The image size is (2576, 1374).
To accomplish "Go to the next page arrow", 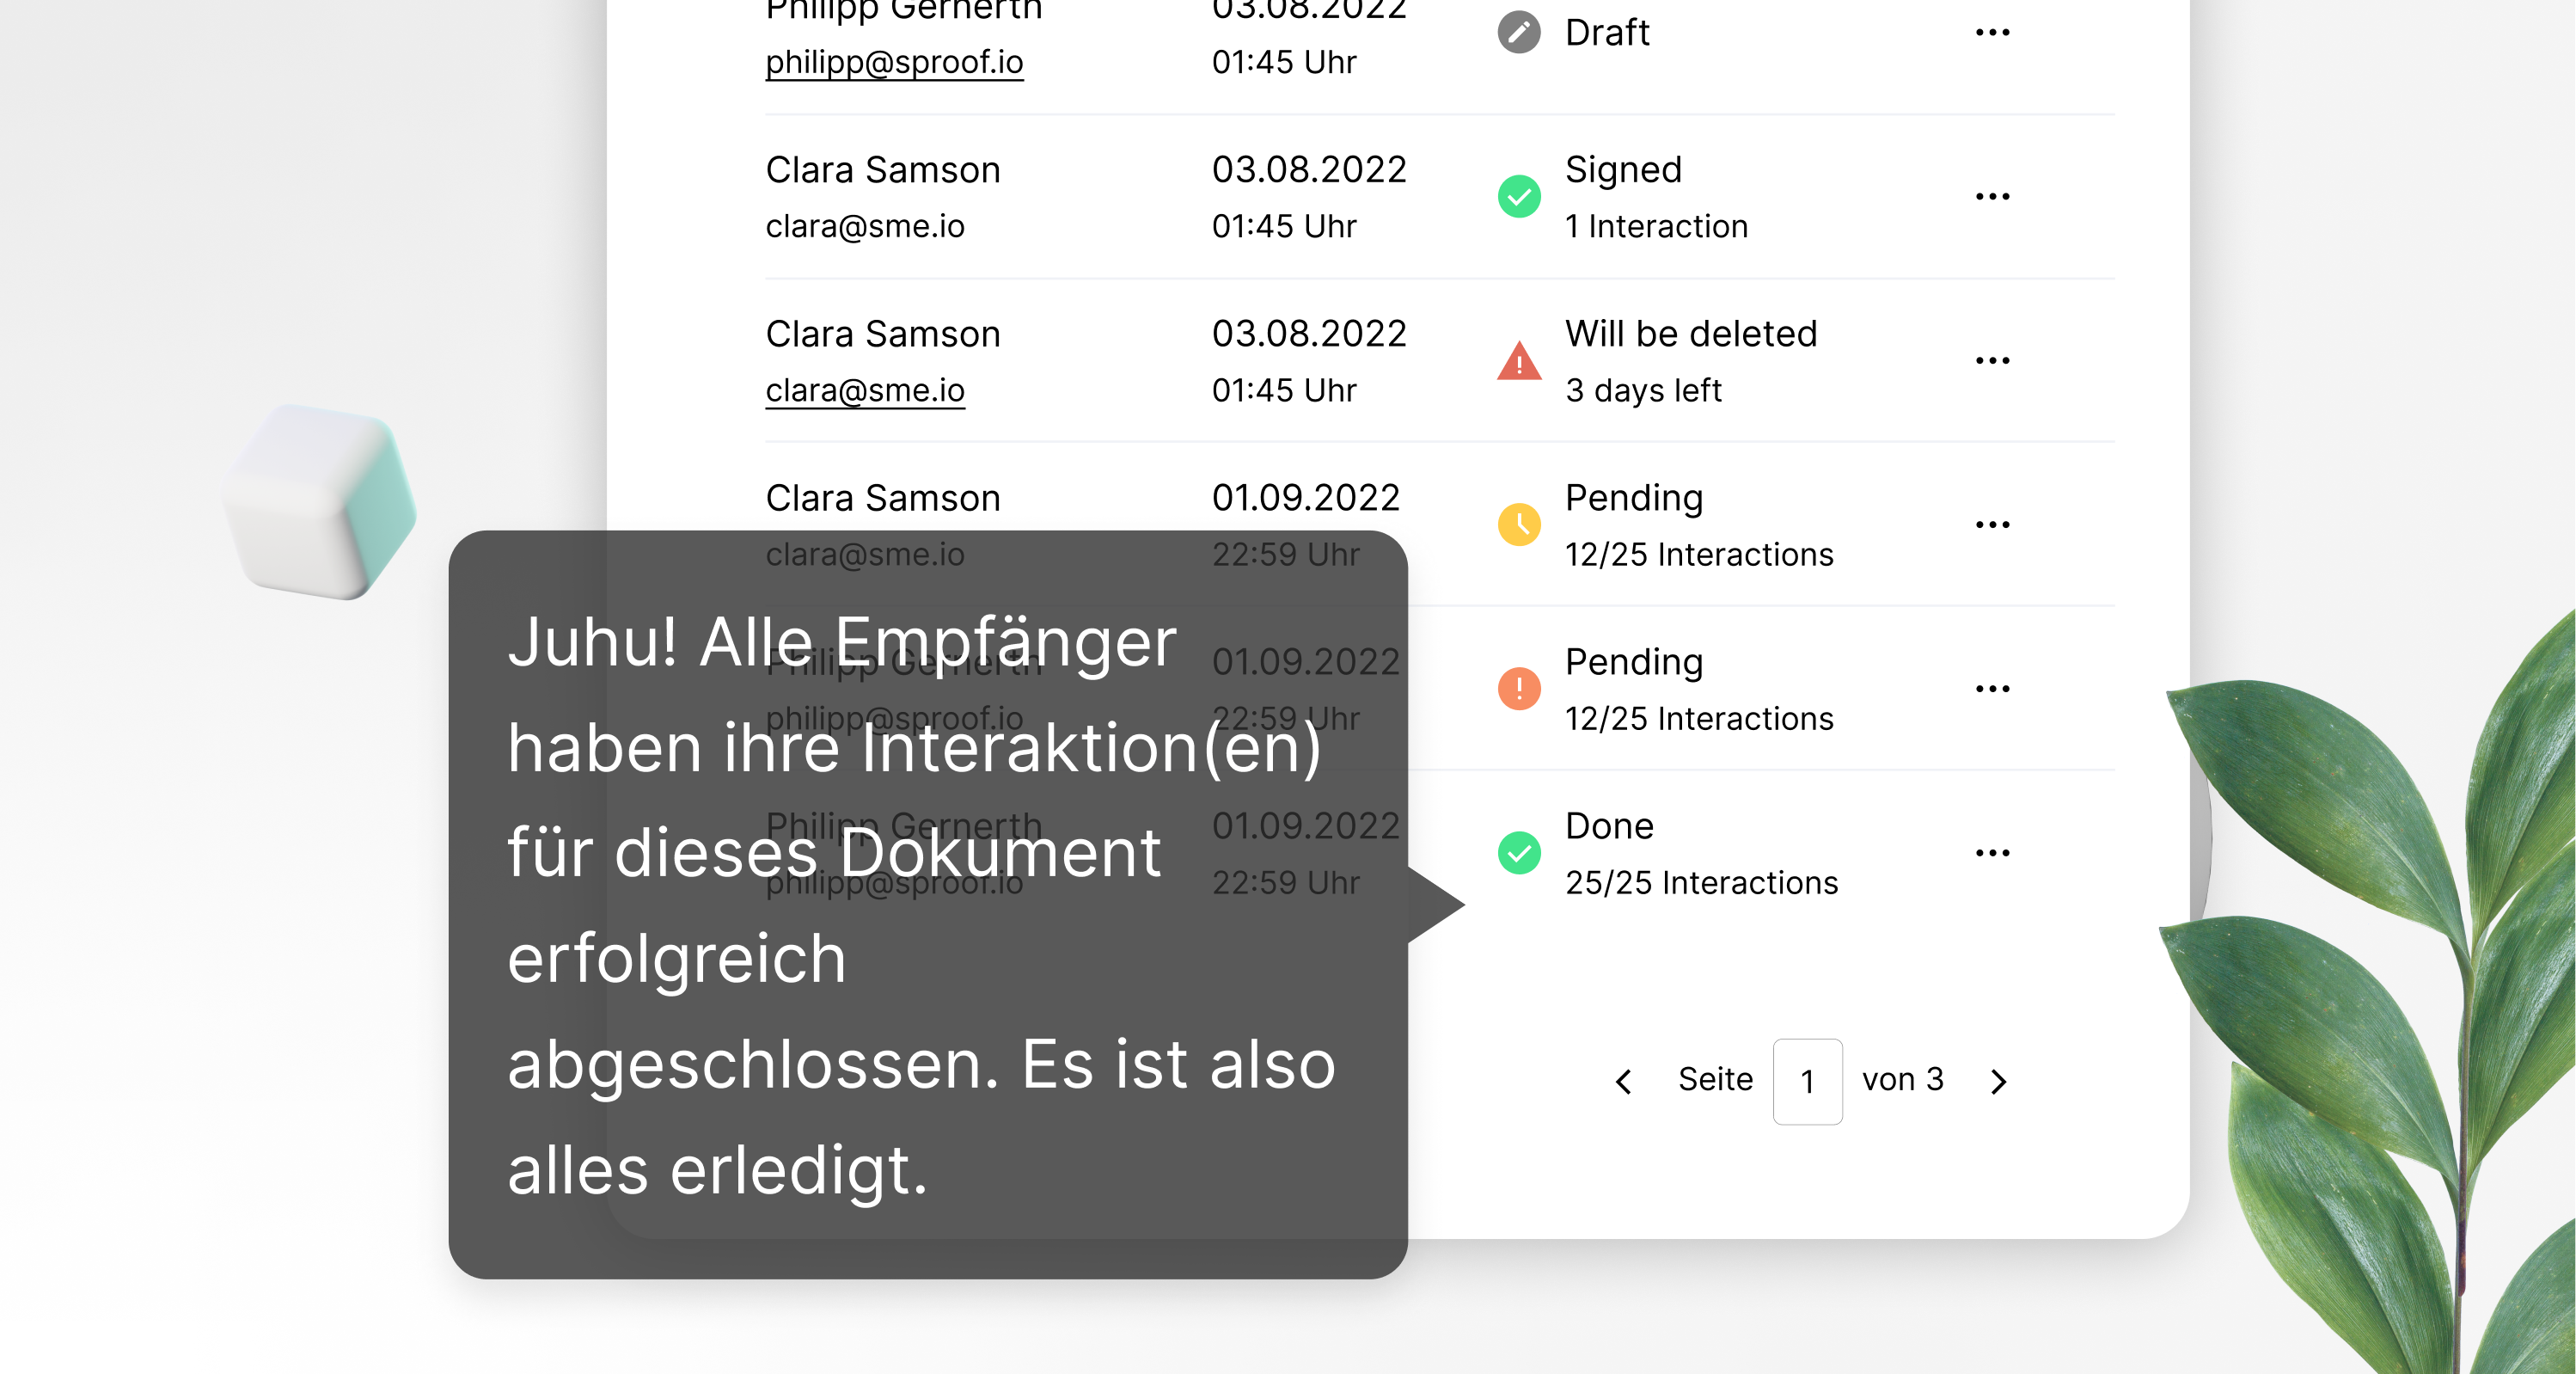I will [x=1998, y=1081].
